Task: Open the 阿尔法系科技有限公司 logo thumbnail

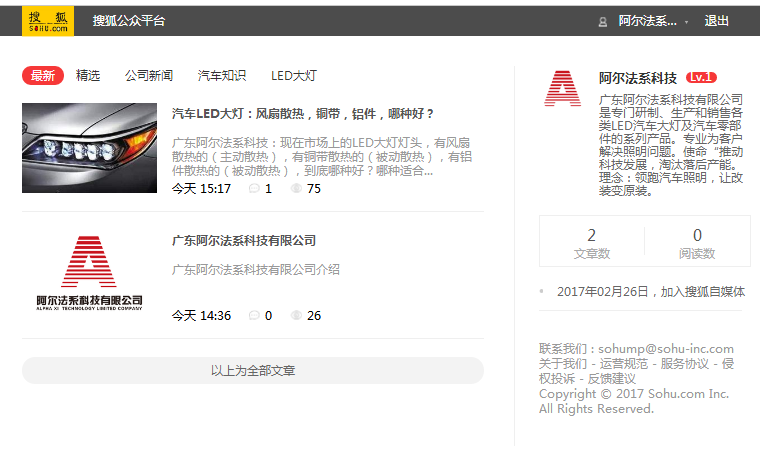Action: click(89, 273)
